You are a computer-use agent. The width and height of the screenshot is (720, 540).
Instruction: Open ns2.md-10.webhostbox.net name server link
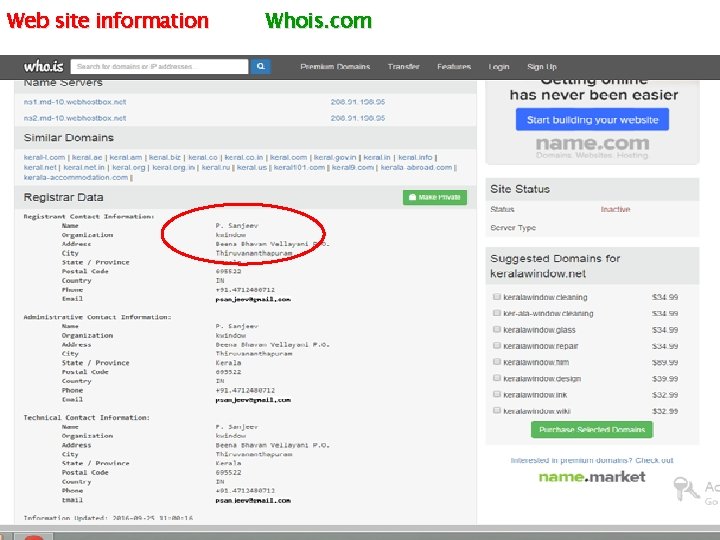(75, 118)
